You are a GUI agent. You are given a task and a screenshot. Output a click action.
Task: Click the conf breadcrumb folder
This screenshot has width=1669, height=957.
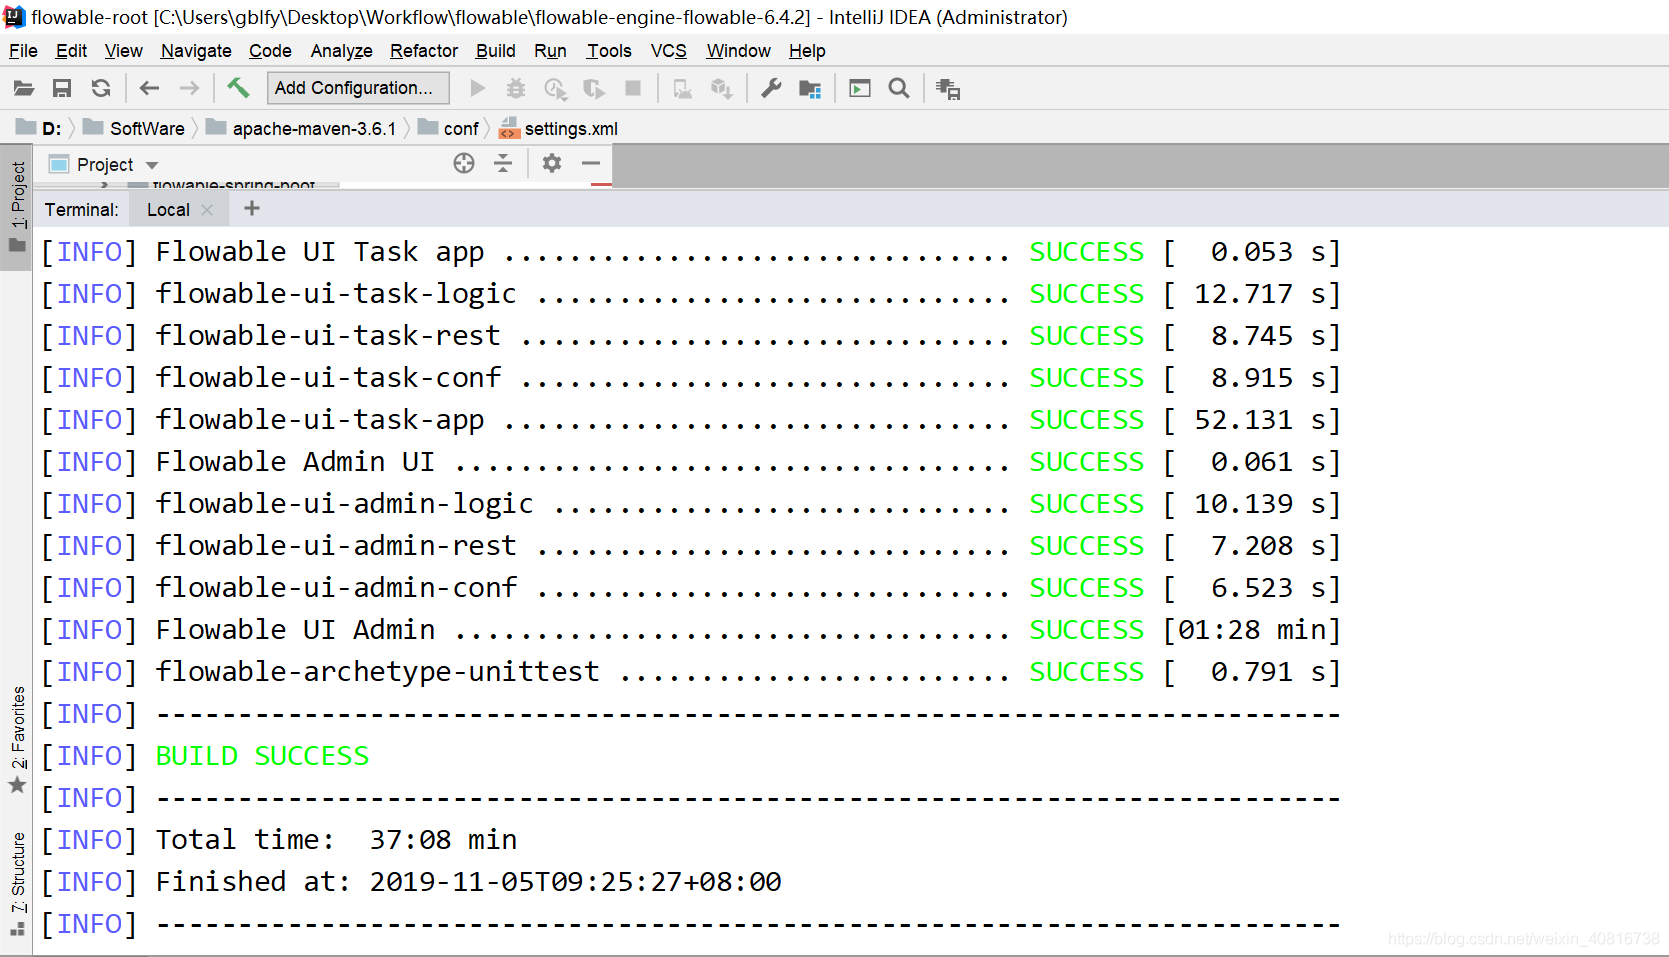point(449,128)
